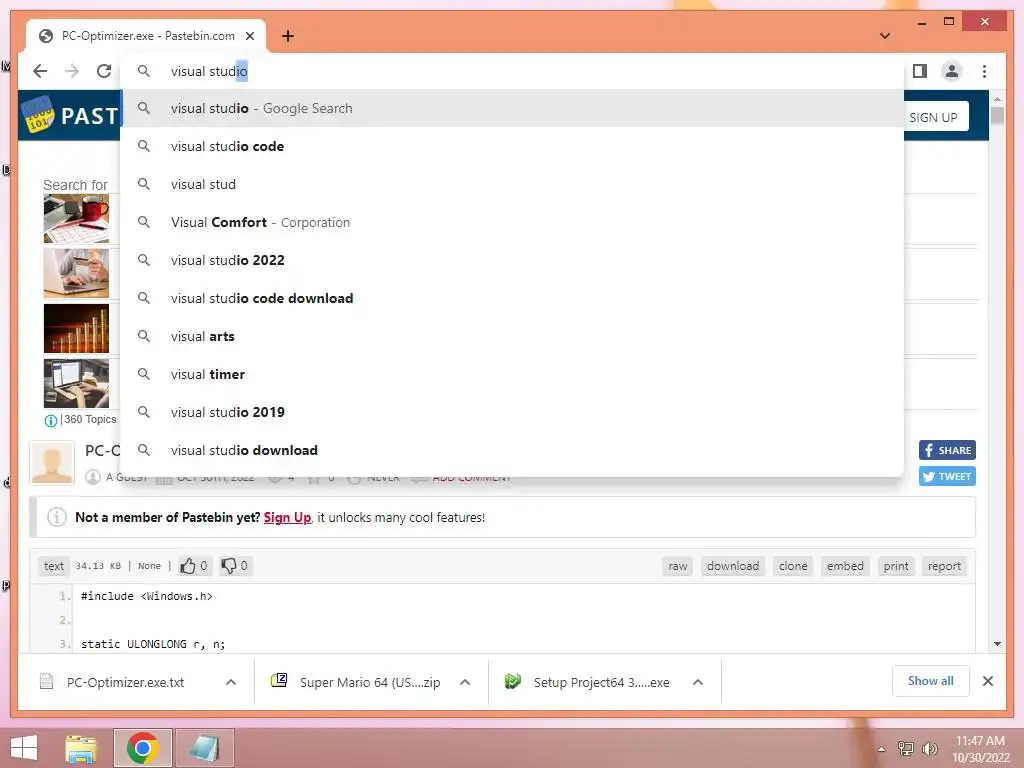Screen dimensions: 1024x768
Task: Show hidden system tray icons arrow
Action: click(881, 749)
